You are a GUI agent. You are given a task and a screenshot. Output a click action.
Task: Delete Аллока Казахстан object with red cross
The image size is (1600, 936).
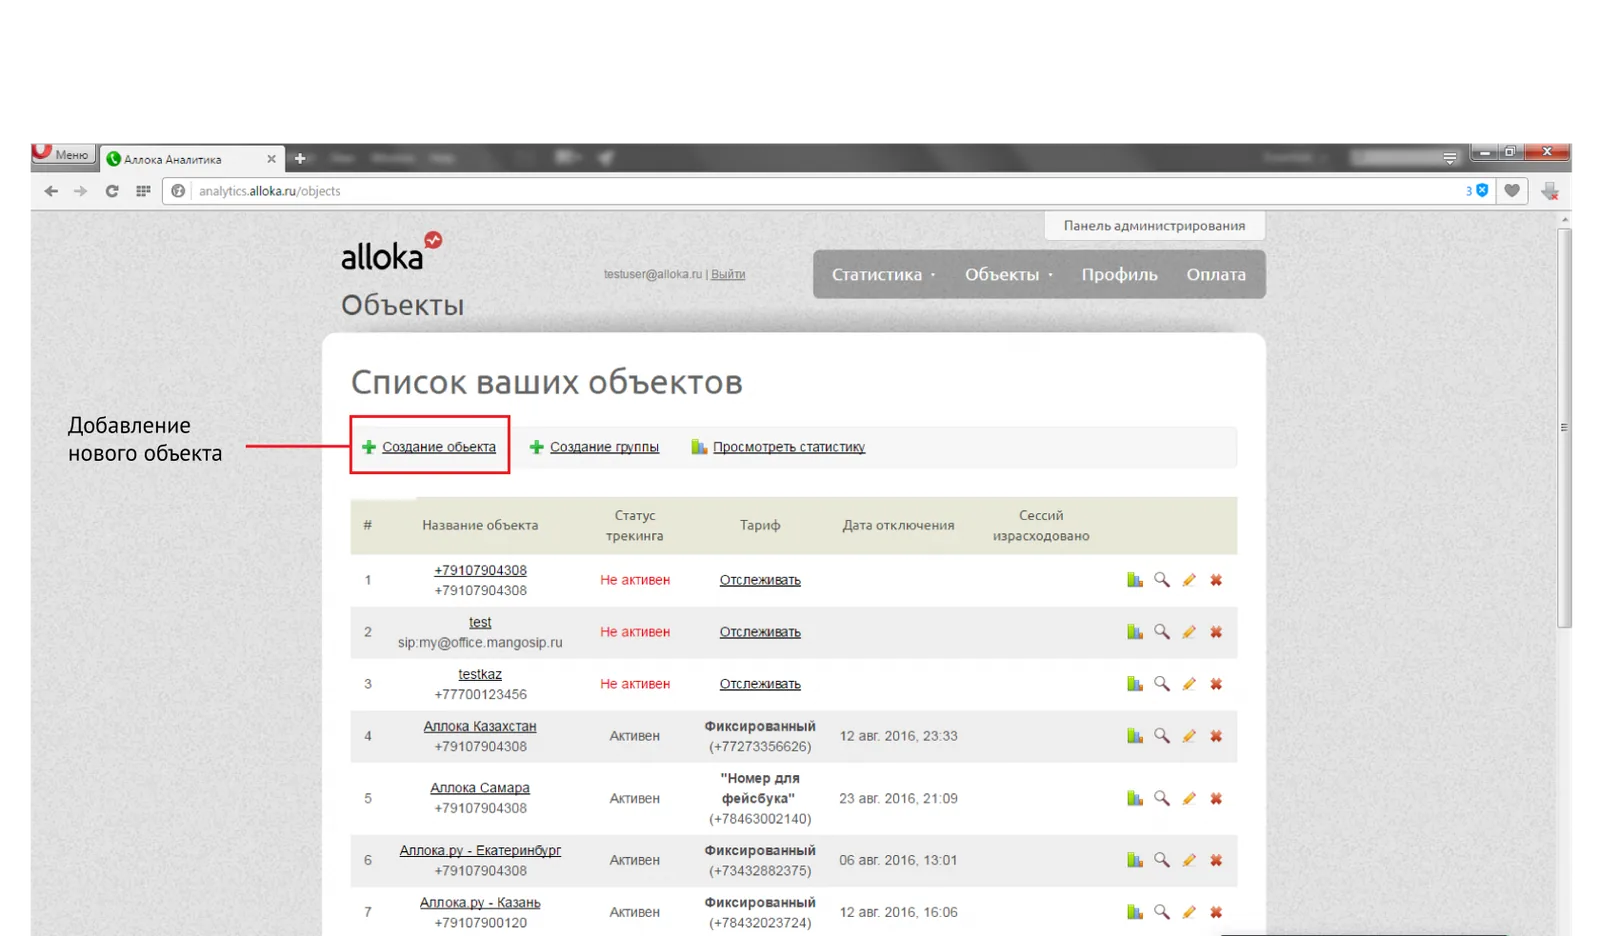pos(1216,736)
